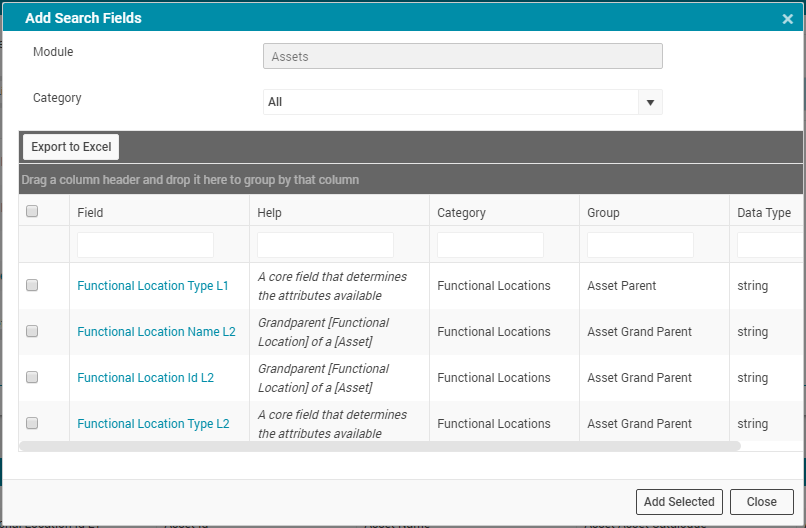Close the Add Search Fields dialog with X

pos(787,19)
